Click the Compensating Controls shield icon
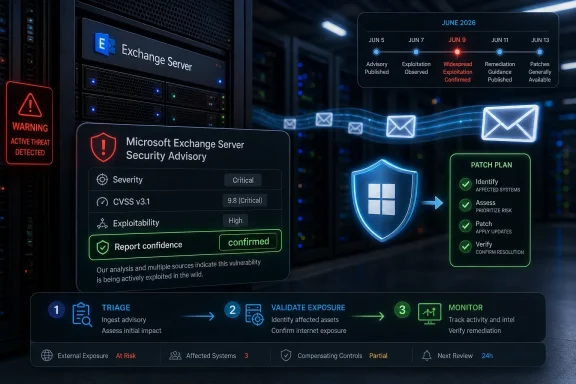The width and height of the screenshot is (576, 384). tap(286, 355)
